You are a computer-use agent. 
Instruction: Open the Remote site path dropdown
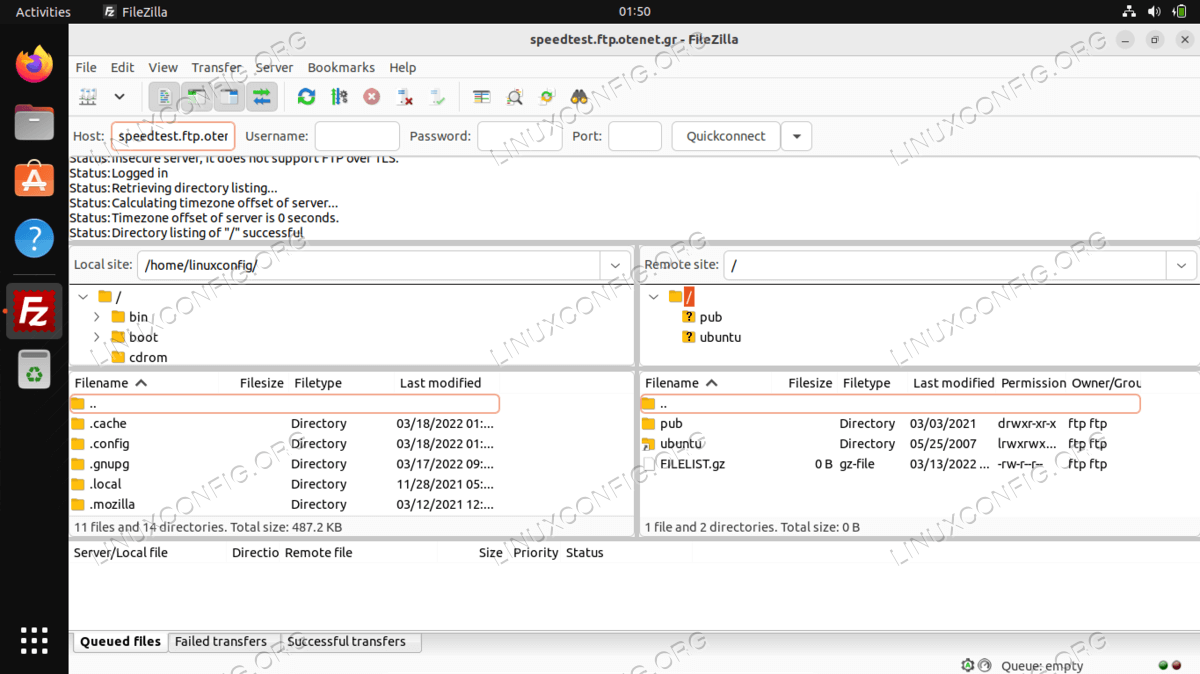(x=1181, y=265)
